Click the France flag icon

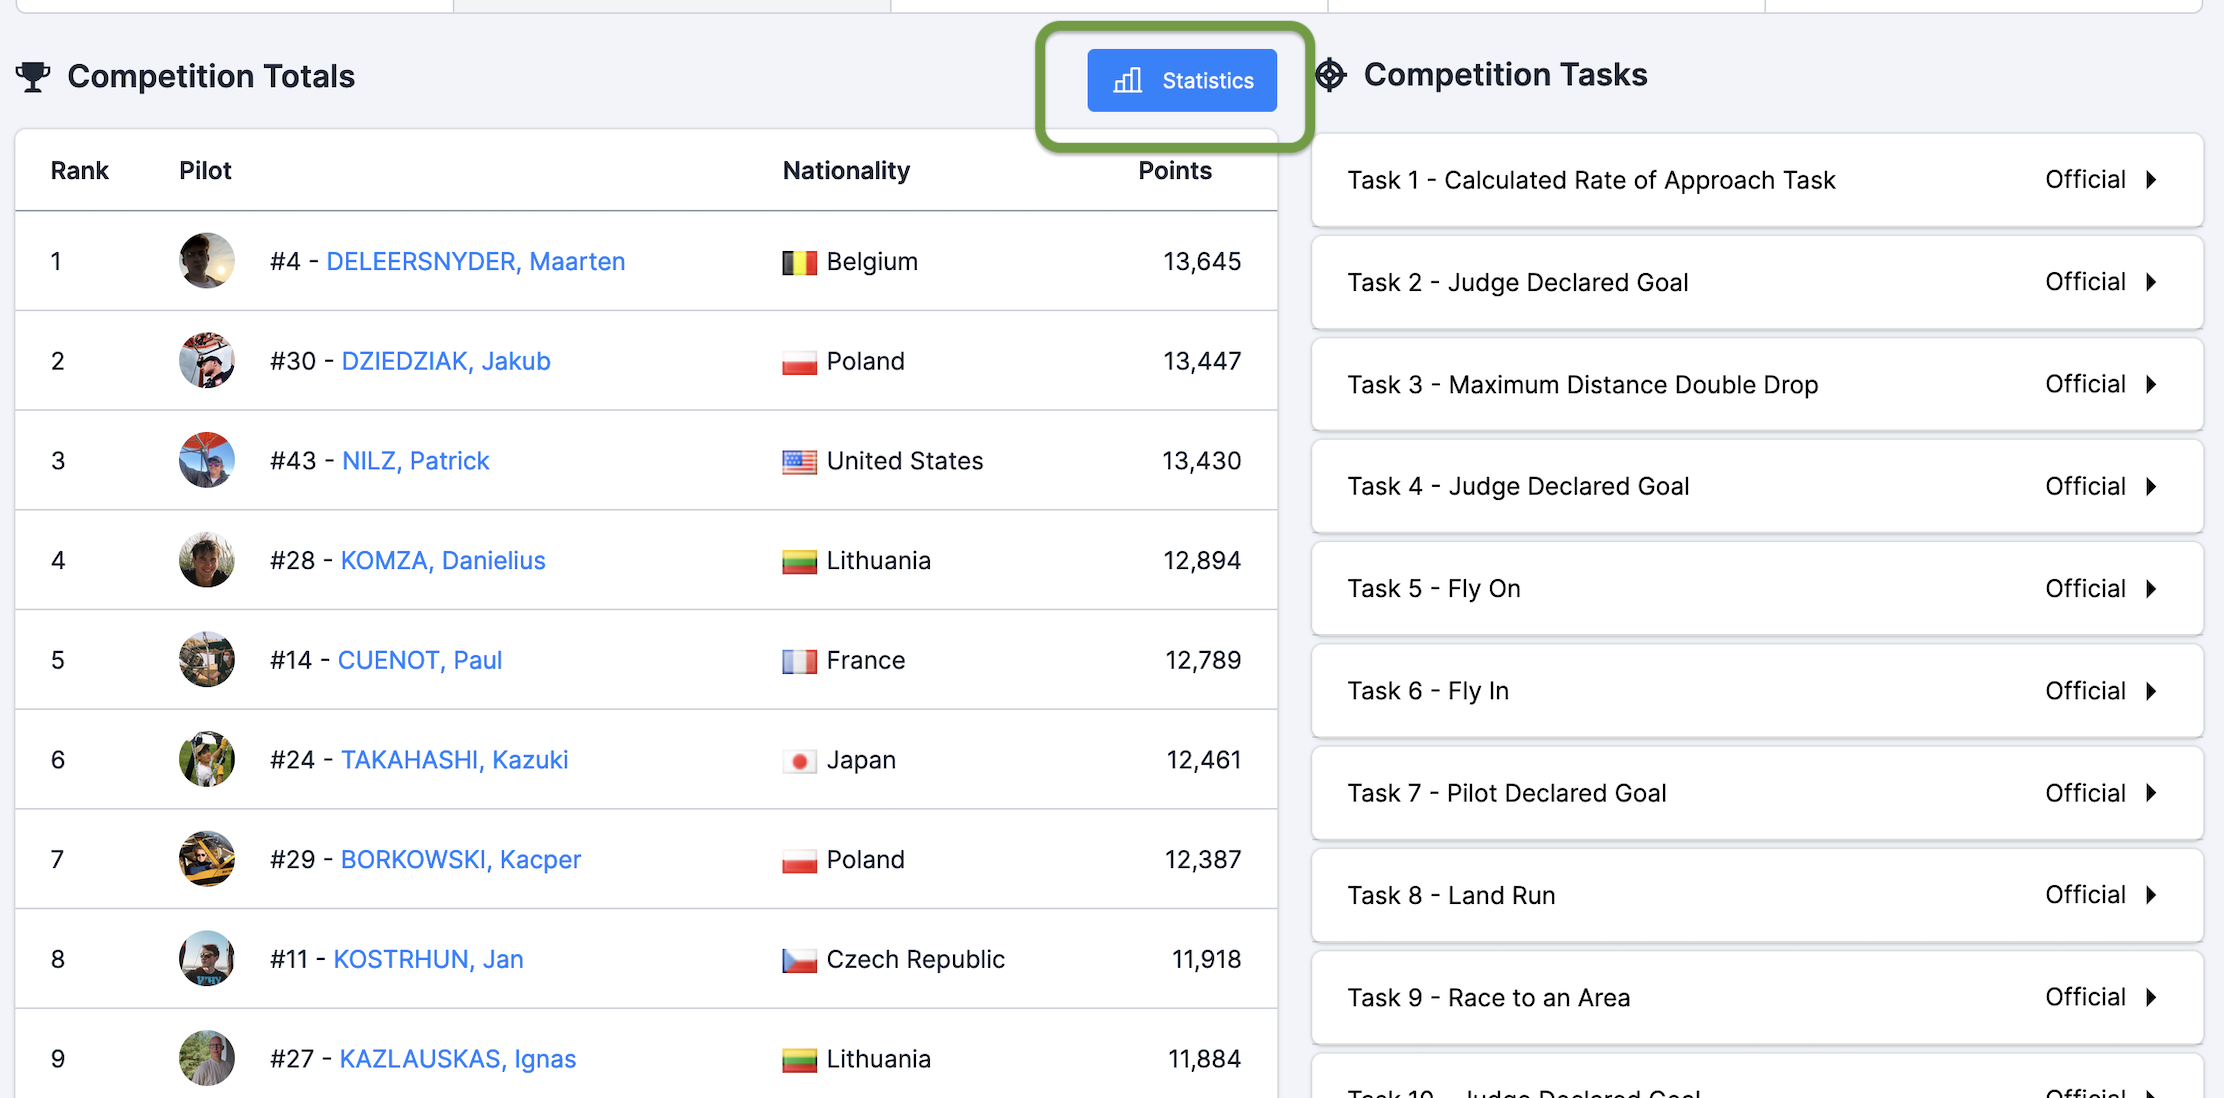click(799, 662)
